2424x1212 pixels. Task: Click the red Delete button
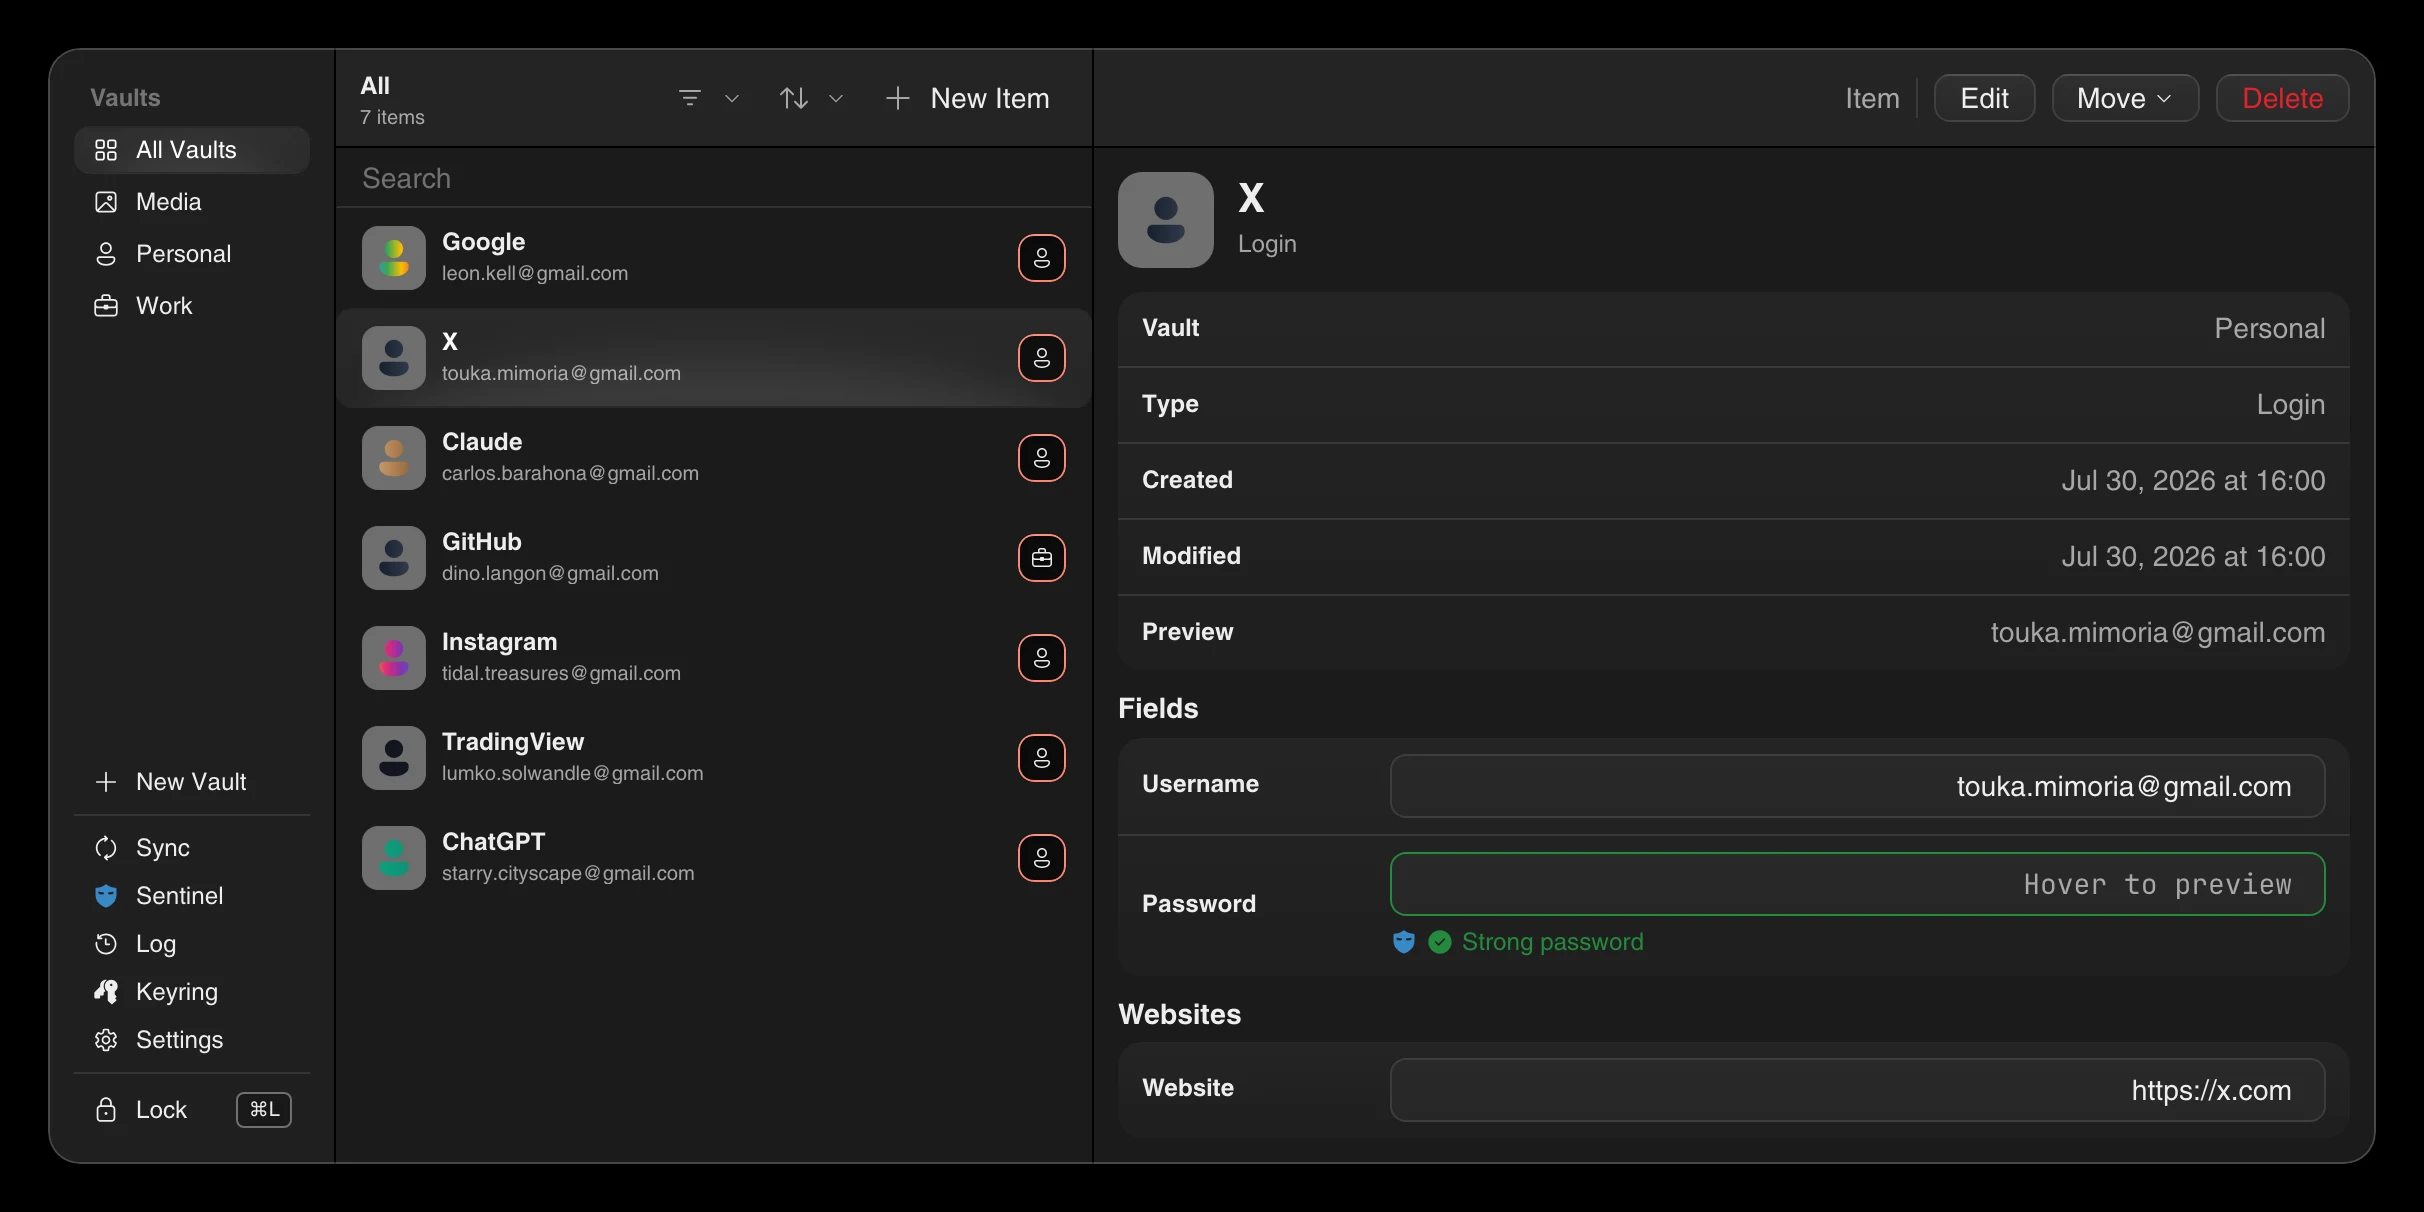tap(2282, 98)
